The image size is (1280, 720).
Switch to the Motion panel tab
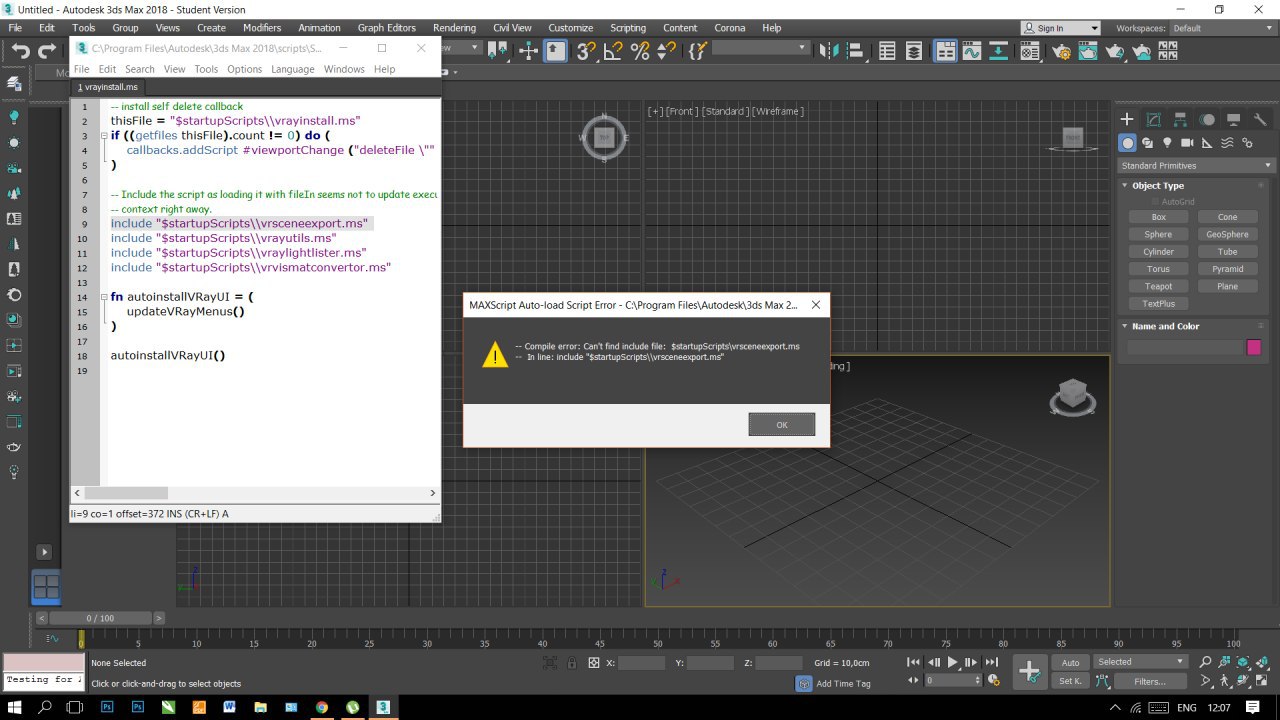click(x=1208, y=119)
